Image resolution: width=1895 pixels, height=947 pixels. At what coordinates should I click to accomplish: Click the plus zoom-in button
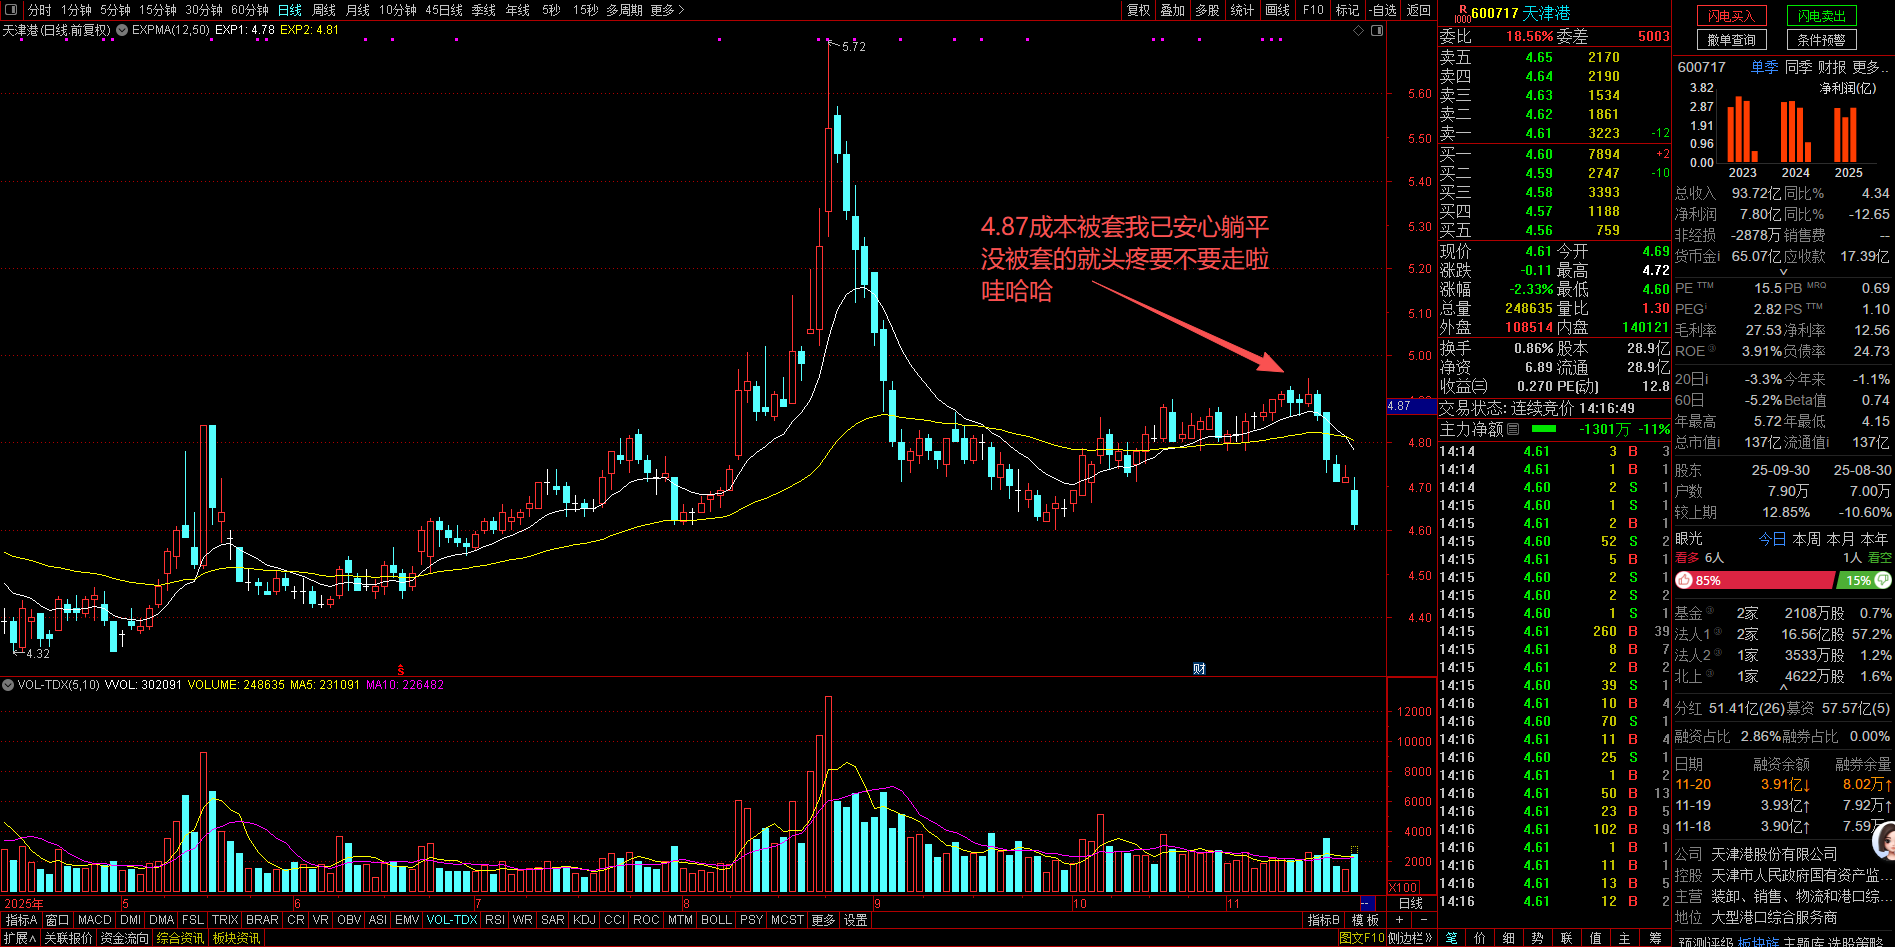(x=1399, y=919)
